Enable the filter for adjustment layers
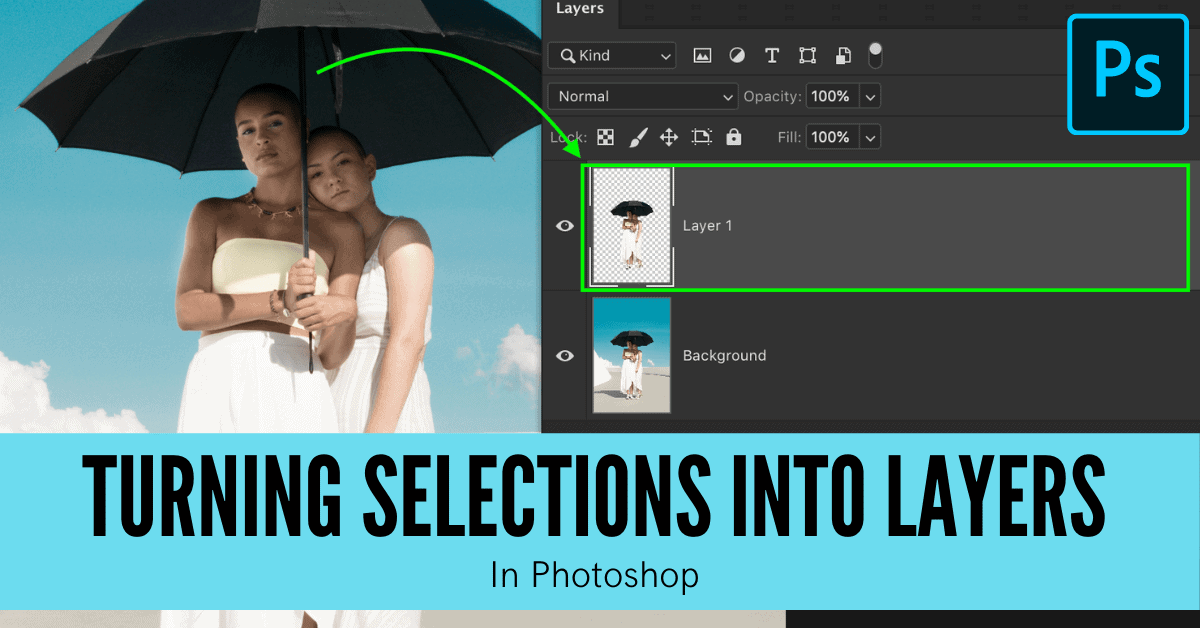This screenshot has height=628, width=1200. (x=737, y=55)
